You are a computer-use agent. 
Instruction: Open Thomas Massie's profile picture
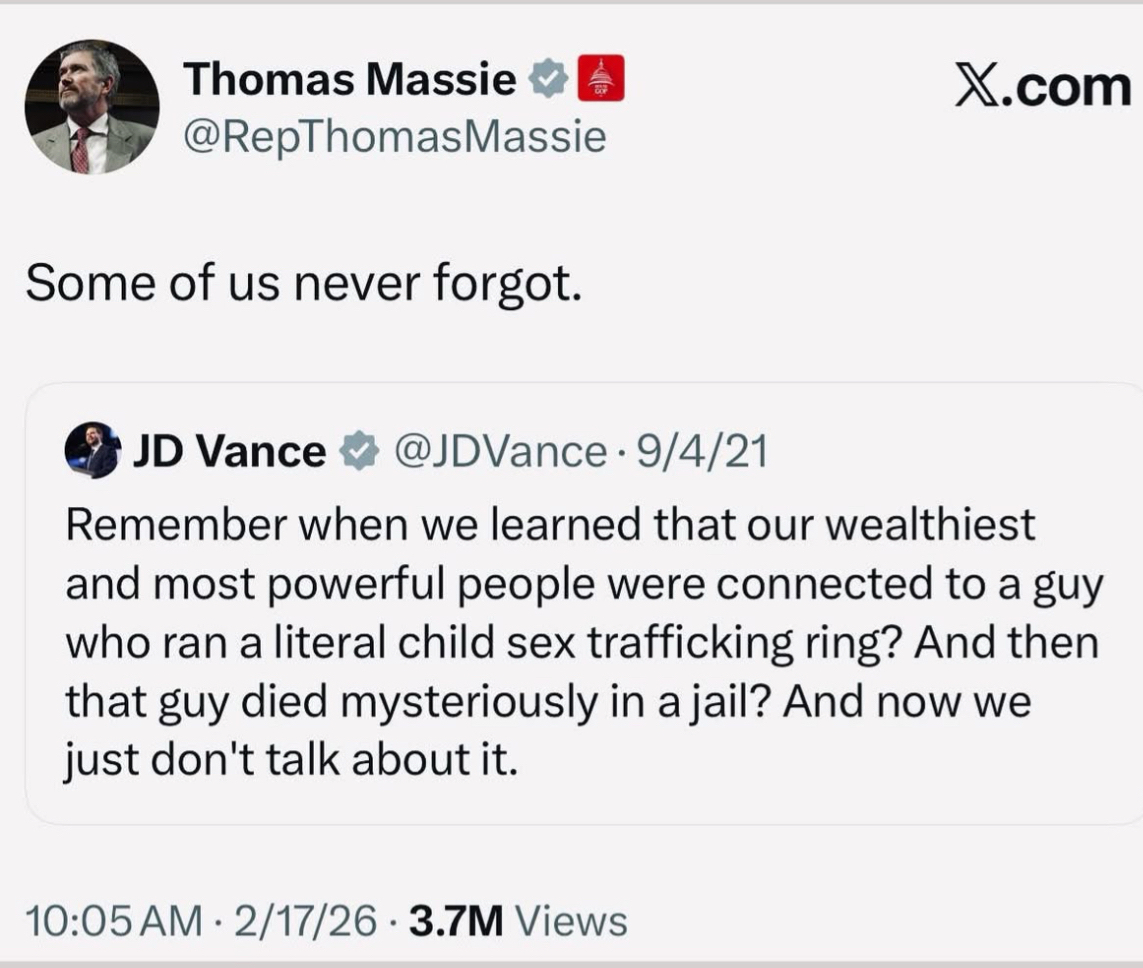point(91,107)
